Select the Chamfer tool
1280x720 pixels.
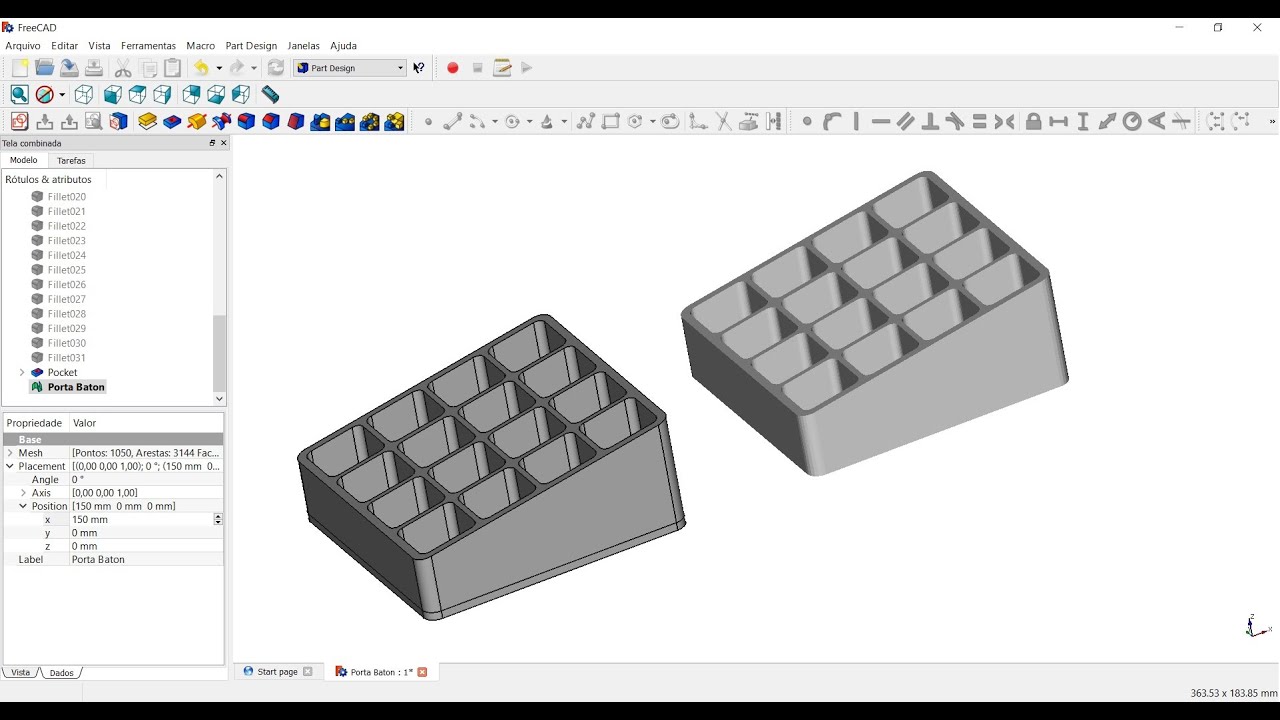[x=271, y=122]
